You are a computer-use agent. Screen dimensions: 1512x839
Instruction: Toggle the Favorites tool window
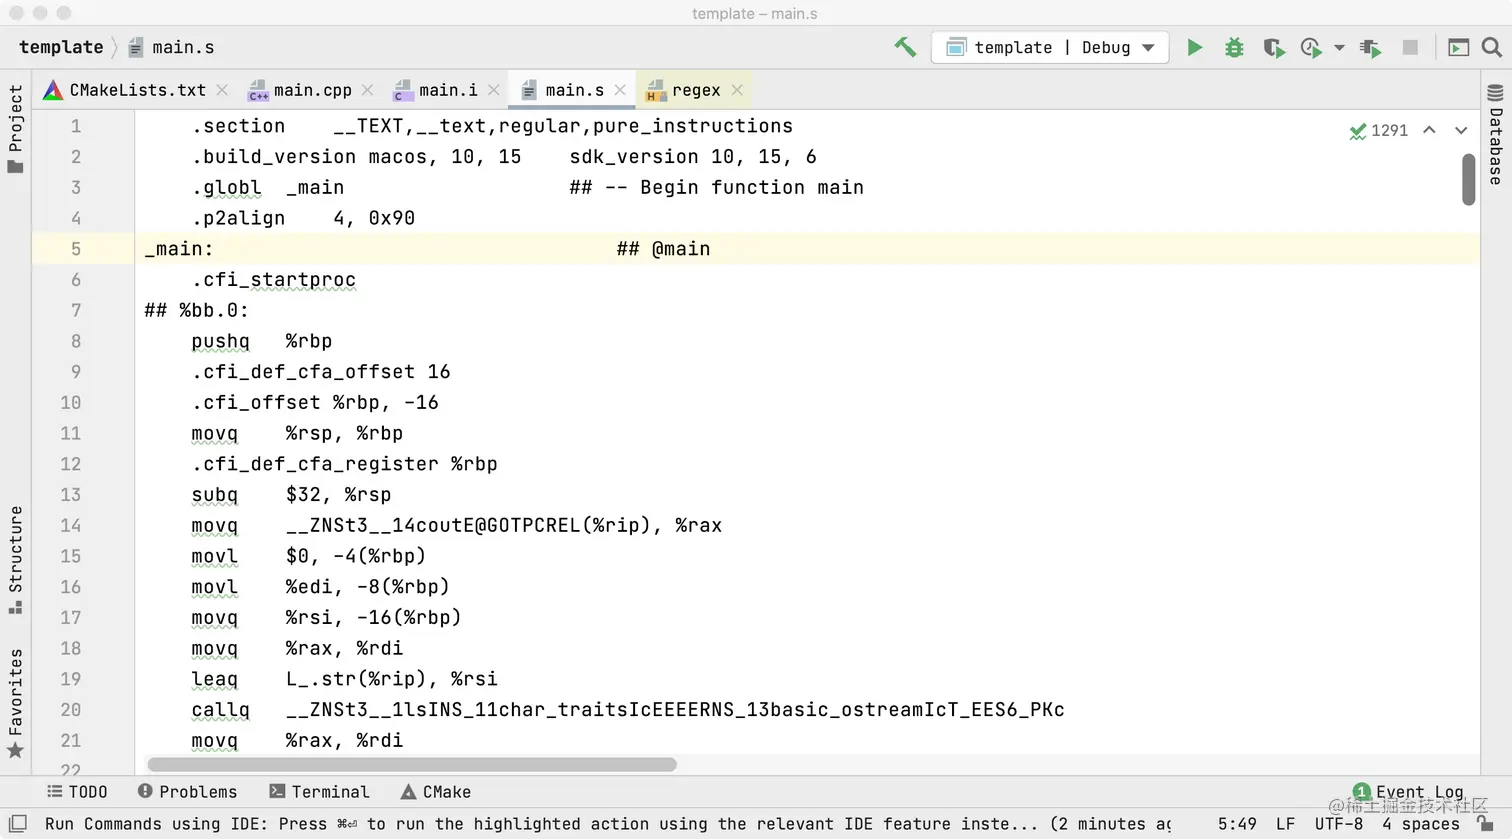pyautogui.click(x=15, y=704)
